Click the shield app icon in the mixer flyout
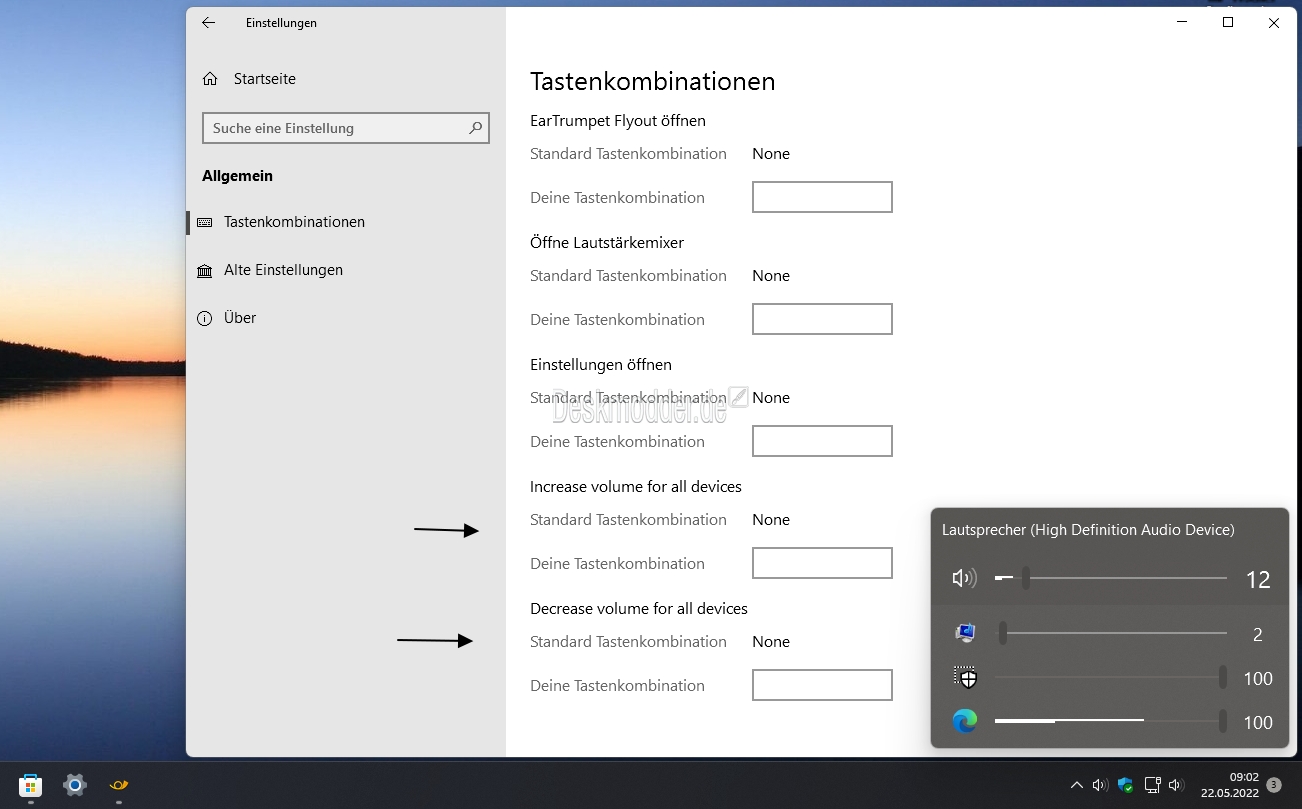This screenshot has height=809, width=1302. click(x=965, y=678)
